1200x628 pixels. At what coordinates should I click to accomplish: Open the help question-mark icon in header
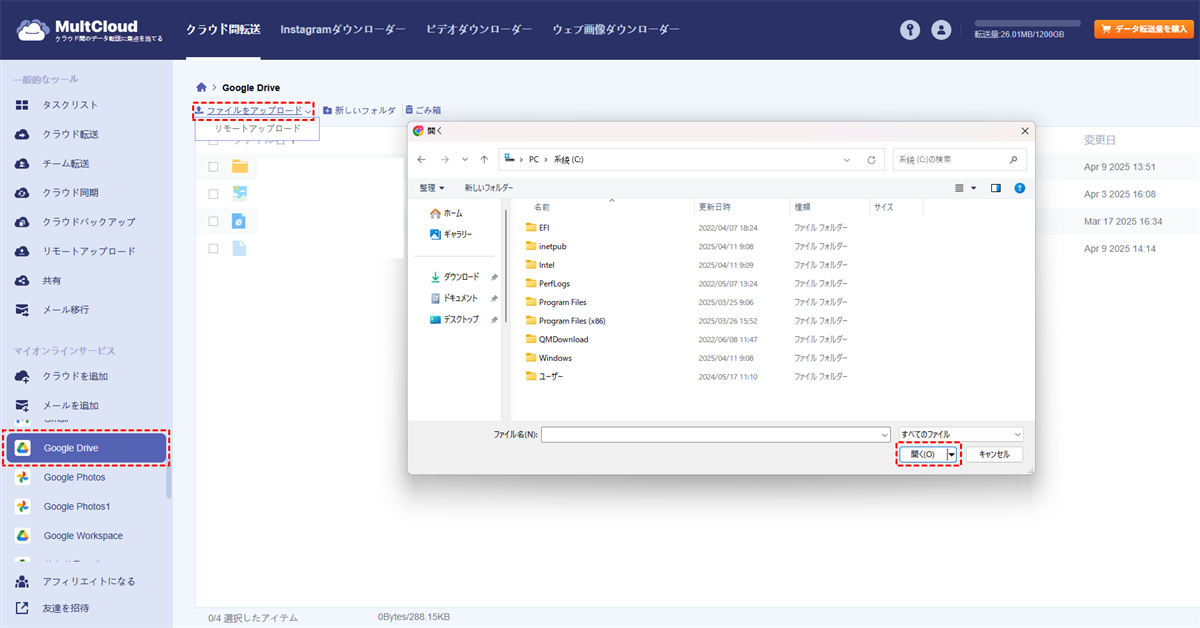pyautogui.click(x=910, y=30)
